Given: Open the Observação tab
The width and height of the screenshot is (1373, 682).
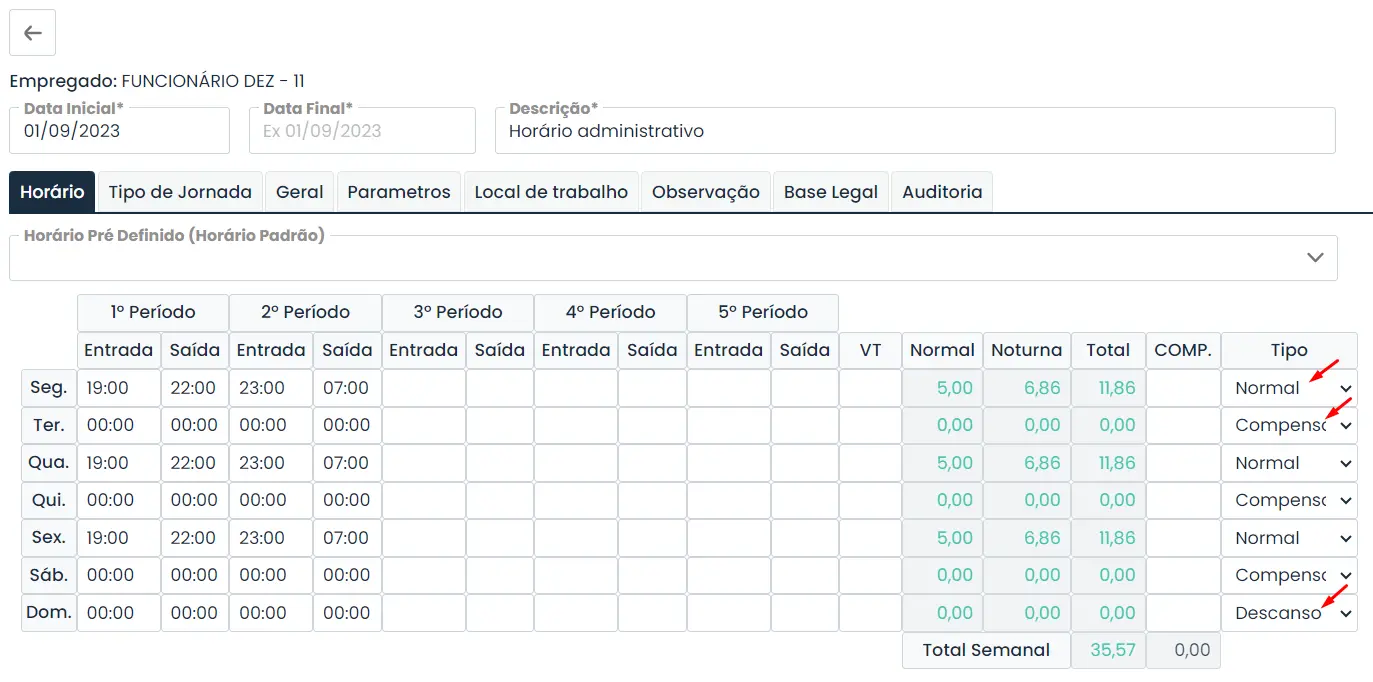Looking at the screenshot, I should 706,192.
